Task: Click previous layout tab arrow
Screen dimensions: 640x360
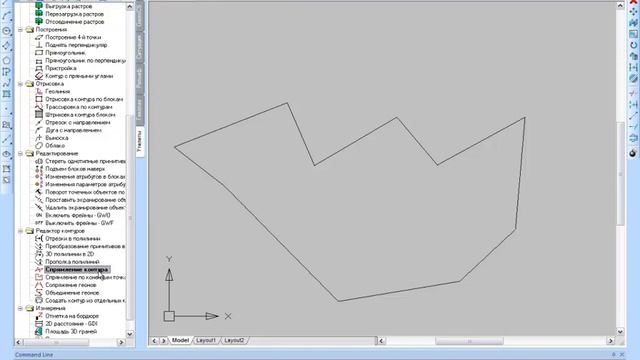Action: (154, 340)
